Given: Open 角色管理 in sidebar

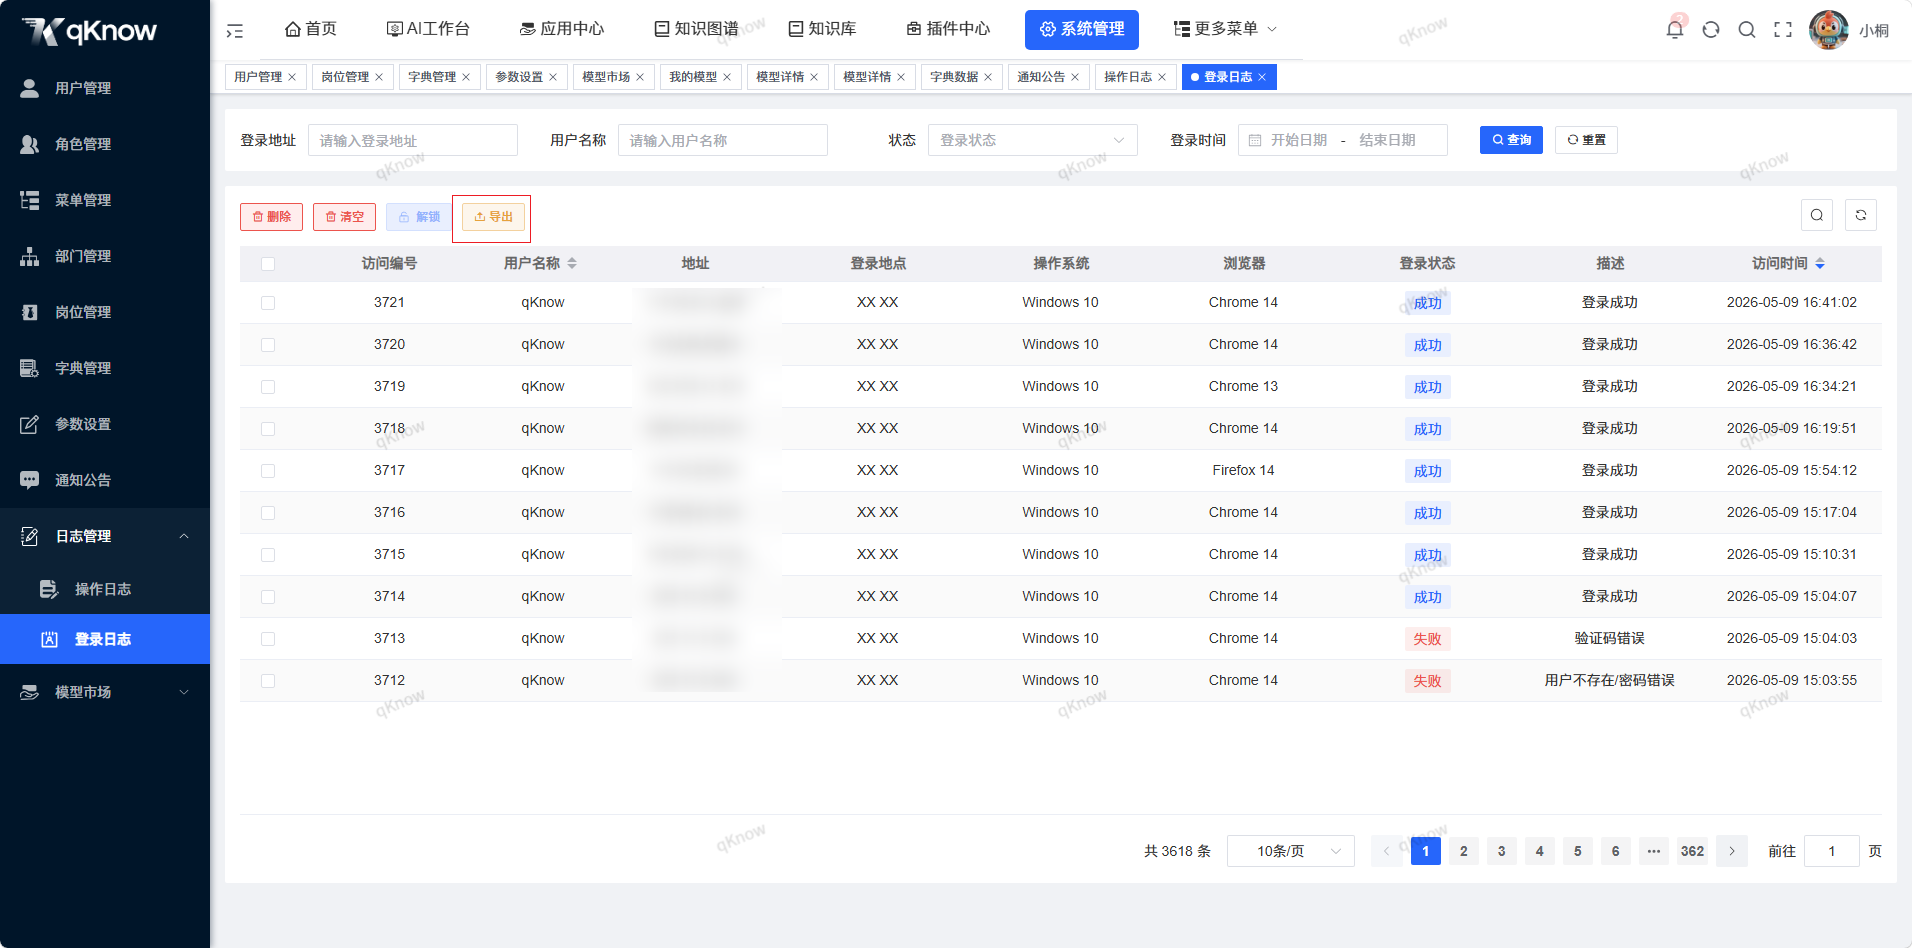Looking at the screenshot, I should [105, 144].
